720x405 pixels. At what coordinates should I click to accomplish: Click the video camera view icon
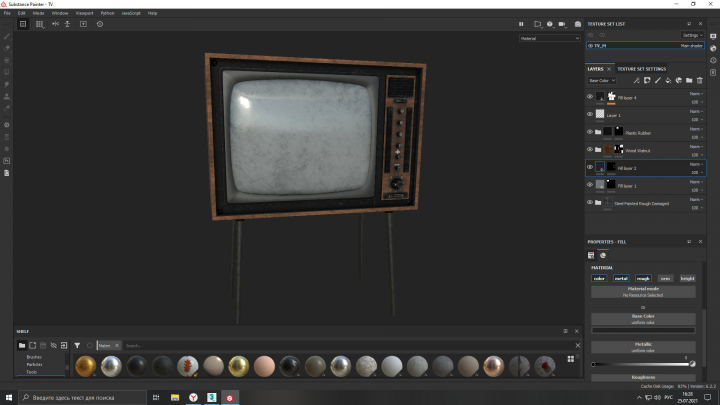pos(562,24)
